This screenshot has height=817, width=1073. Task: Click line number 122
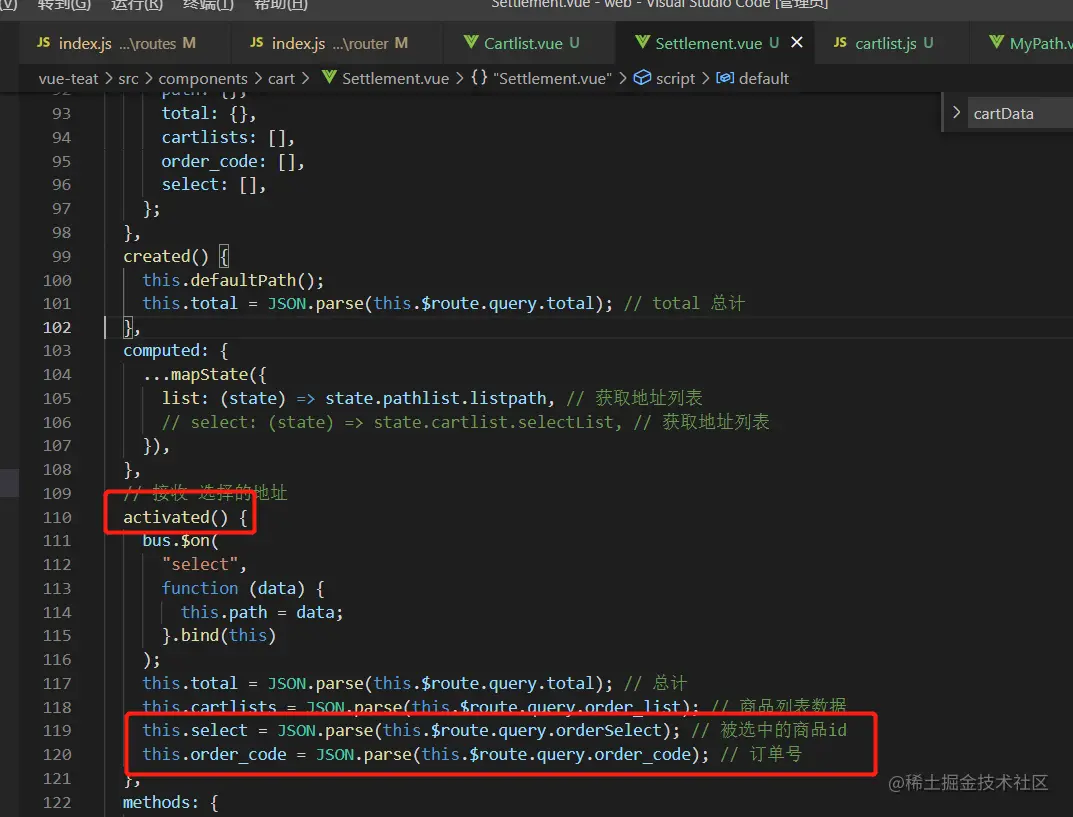click(57, 802)
